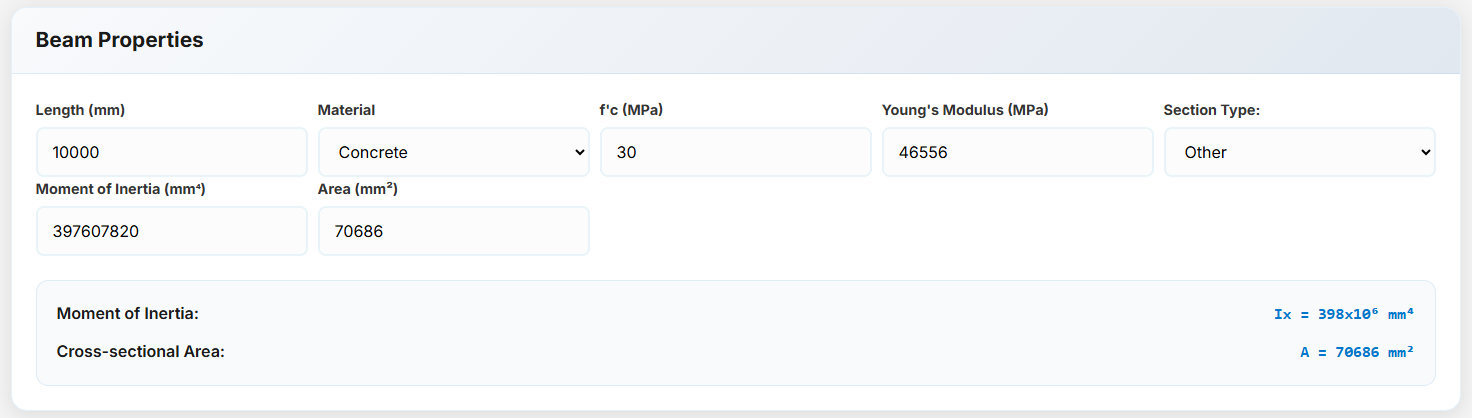Click "Cross-sectional Area:" in the results summary

(x=140, y=352)
